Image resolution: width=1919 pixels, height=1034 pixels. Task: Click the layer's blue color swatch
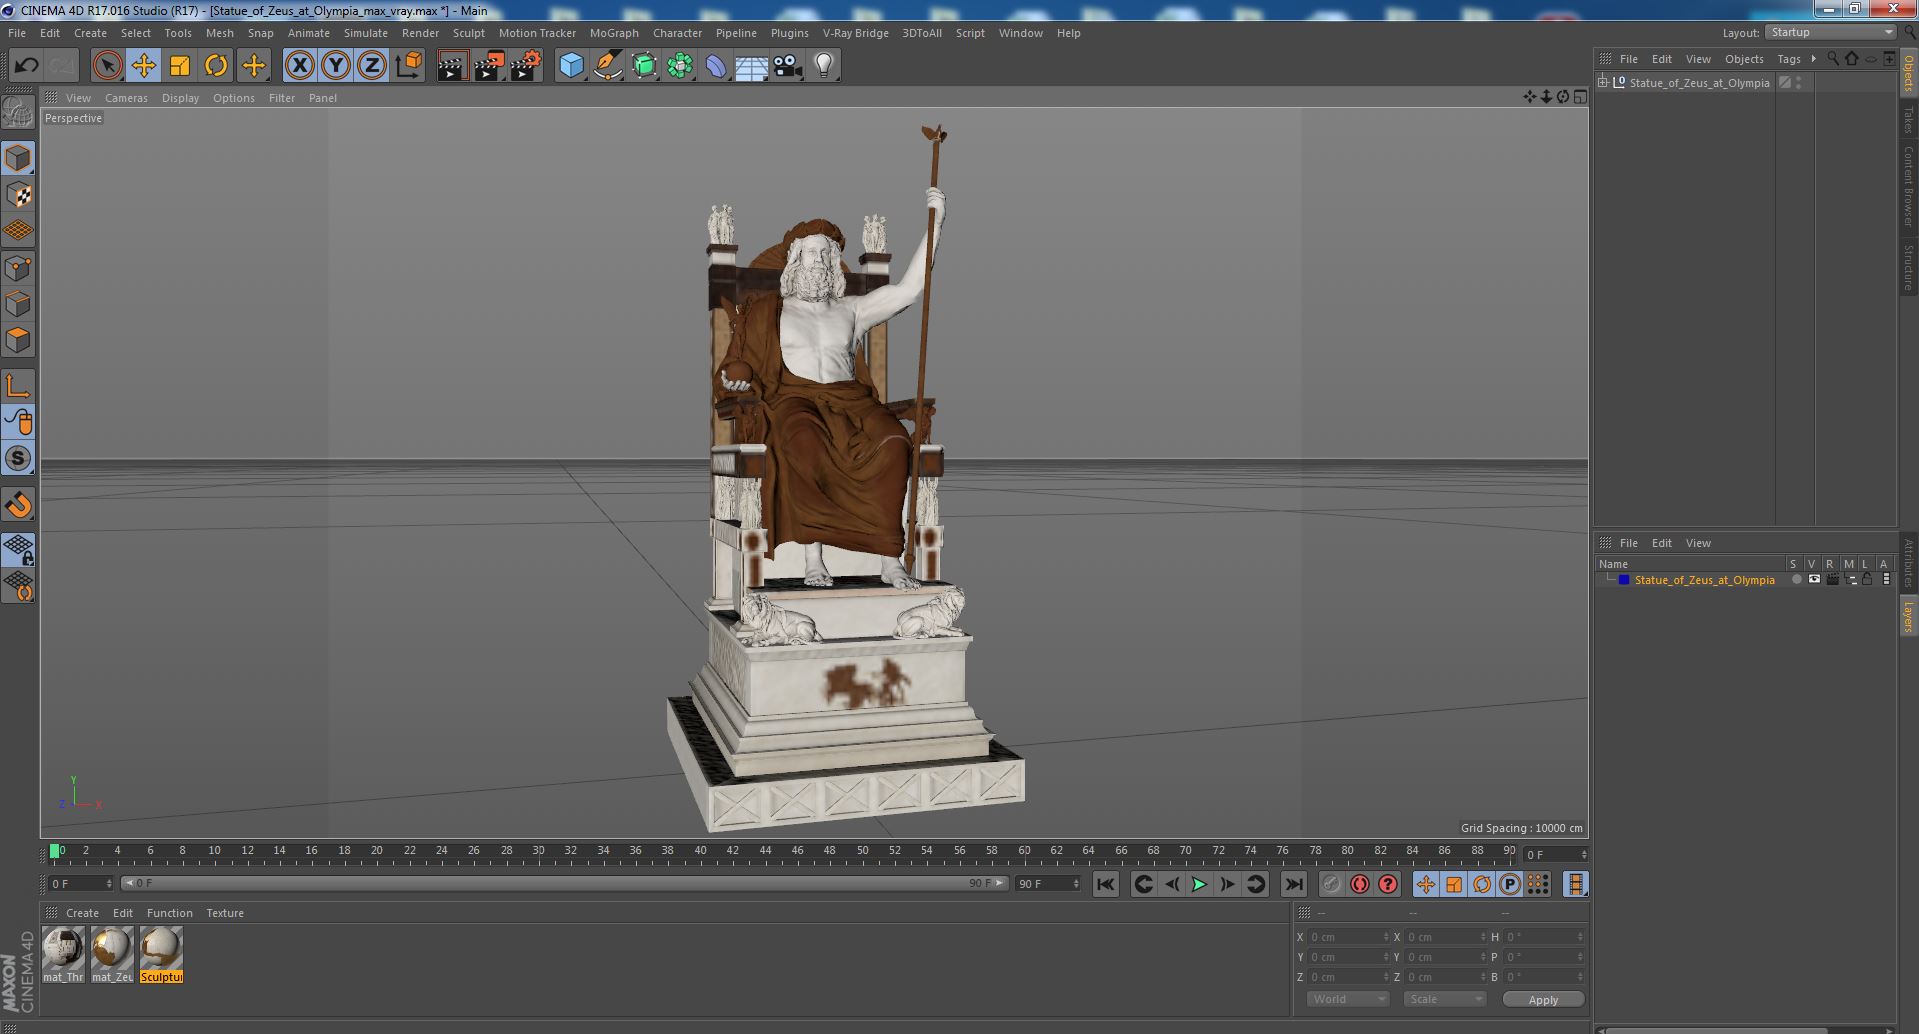pyautogui.click(x=1624, y=580)
